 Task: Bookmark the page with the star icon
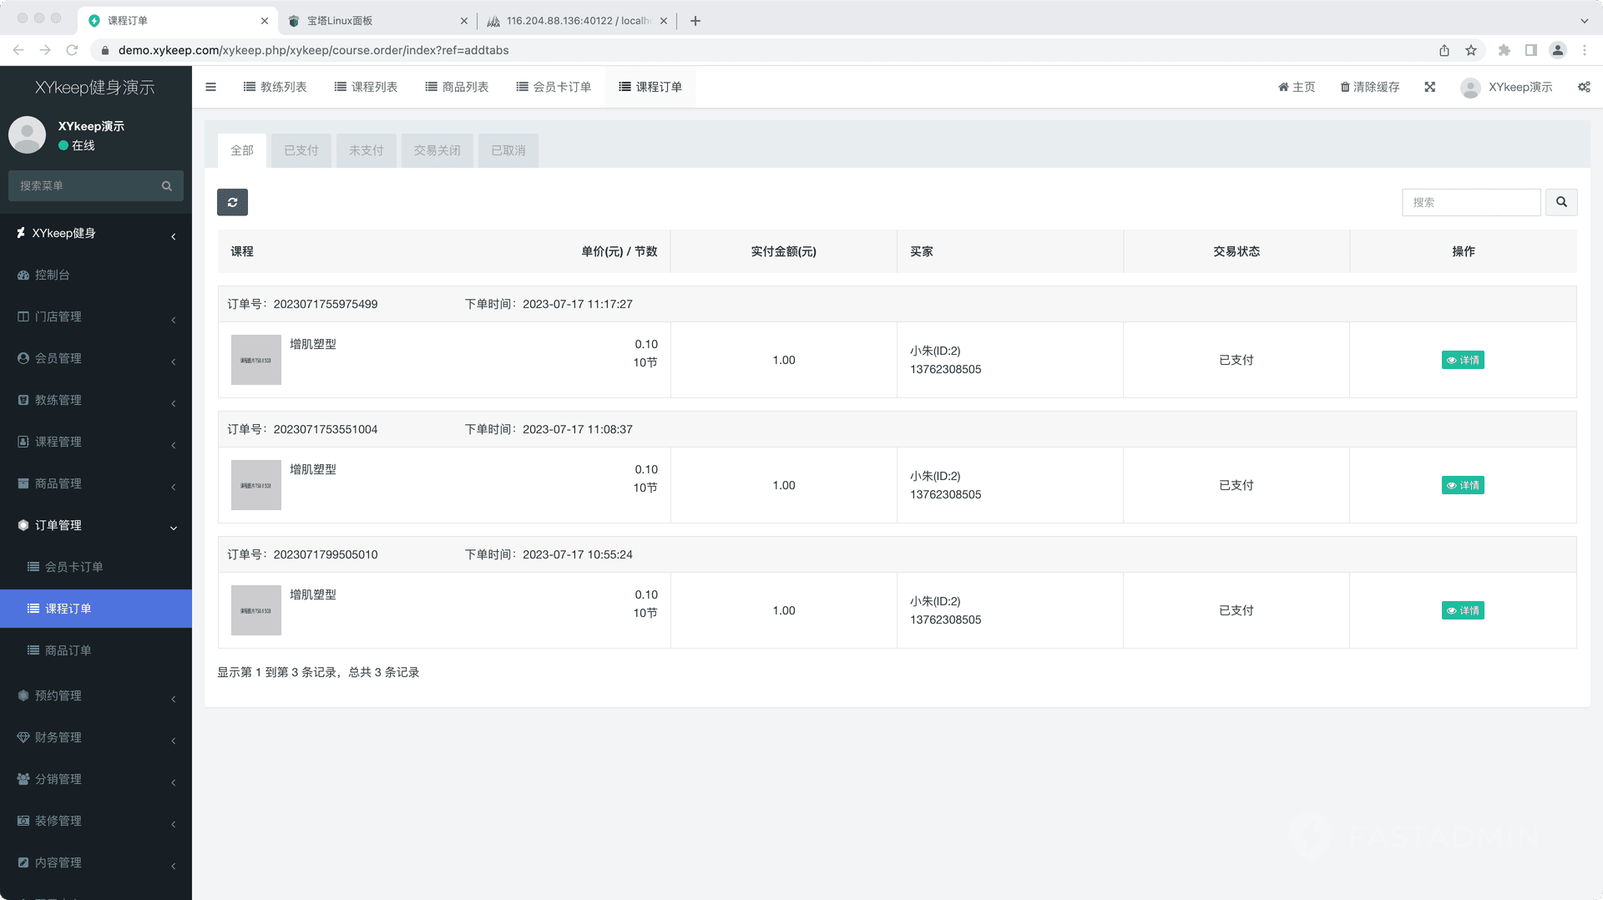click(x=1471, y=50)
